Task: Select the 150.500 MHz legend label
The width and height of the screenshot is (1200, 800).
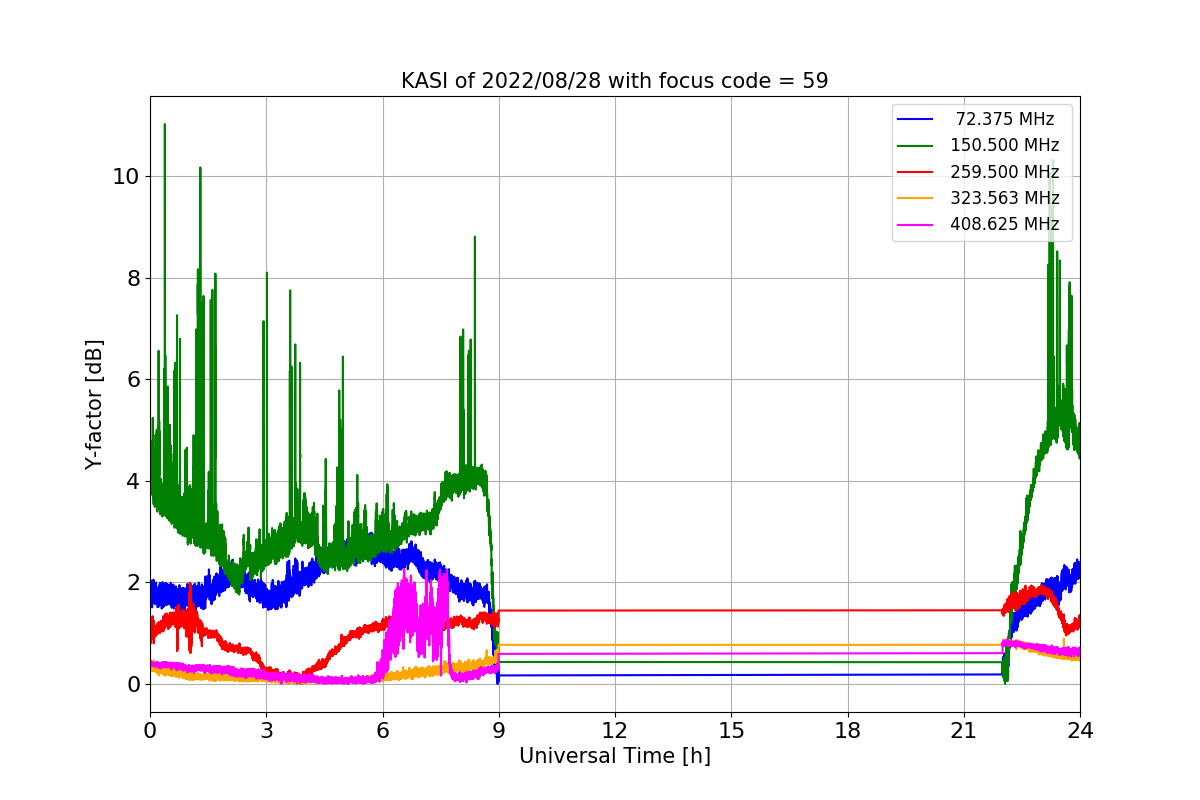Action: point(1004,146)
